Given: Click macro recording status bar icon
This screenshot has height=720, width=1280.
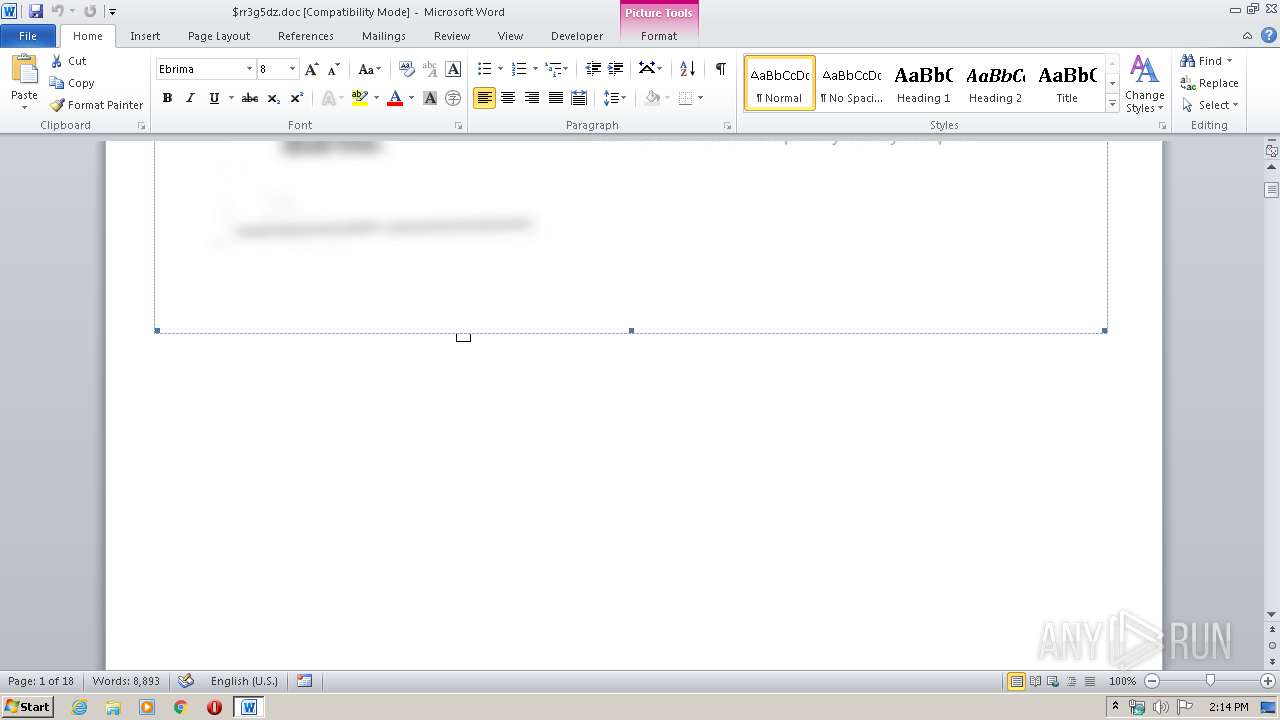Looking at the screenshot, I should tap(305, 681).
